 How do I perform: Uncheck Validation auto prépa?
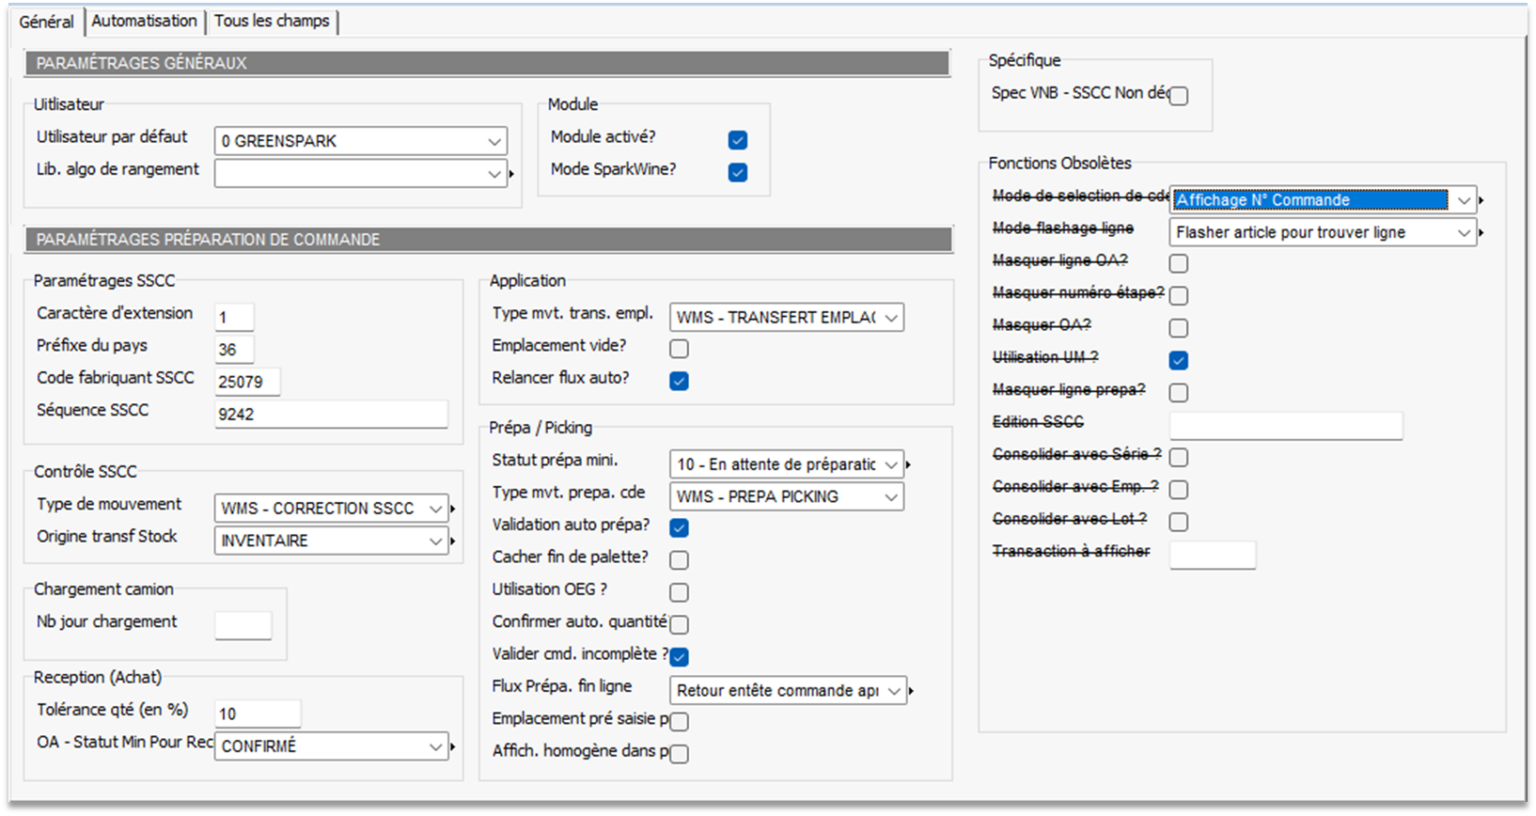pos(679,527)
